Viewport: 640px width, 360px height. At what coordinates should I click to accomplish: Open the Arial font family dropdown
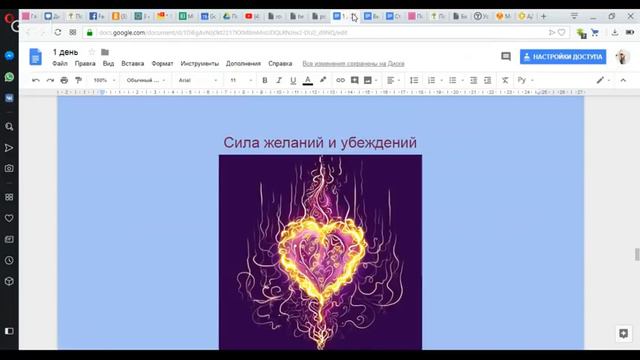(198, 80)
